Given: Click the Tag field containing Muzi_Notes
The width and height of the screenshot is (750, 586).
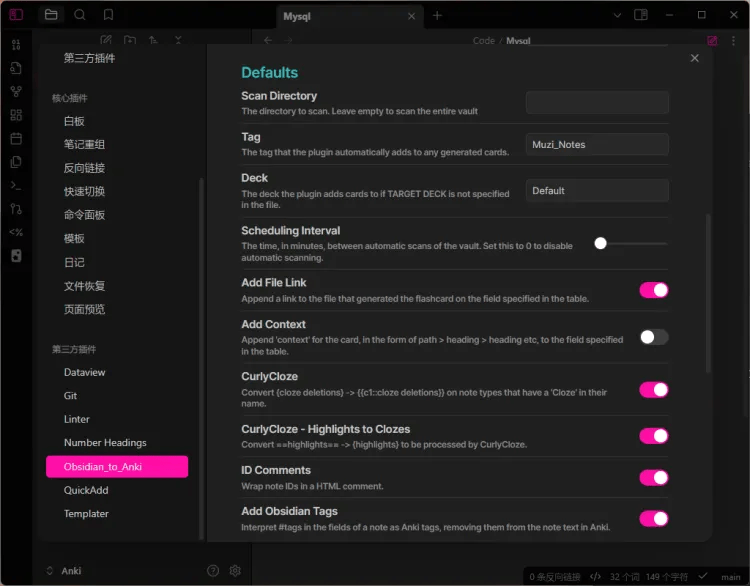Looking at the screenshot, I should pos(597,144).
